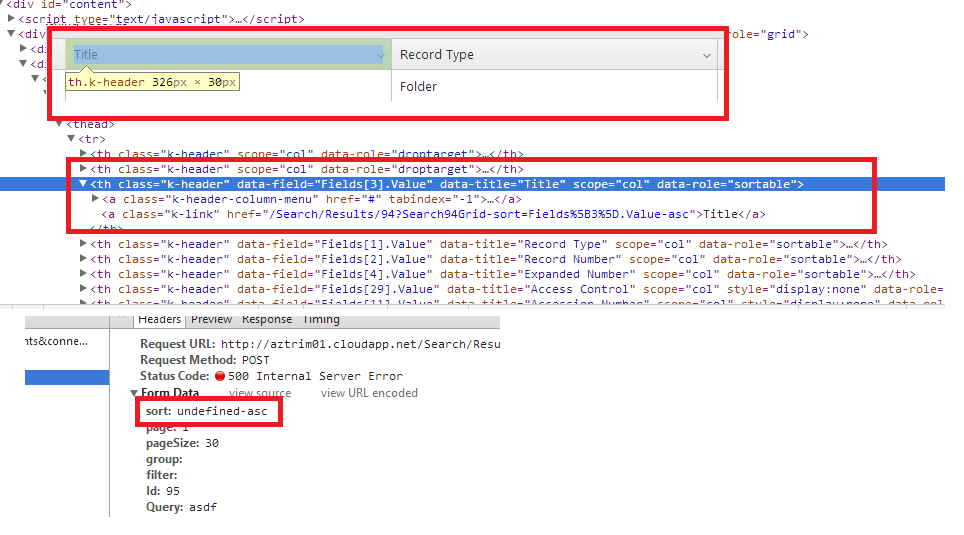
Task: Expand the k-header-column-menu anchor node
Action: pyautogui.click(x=95, y=199)
